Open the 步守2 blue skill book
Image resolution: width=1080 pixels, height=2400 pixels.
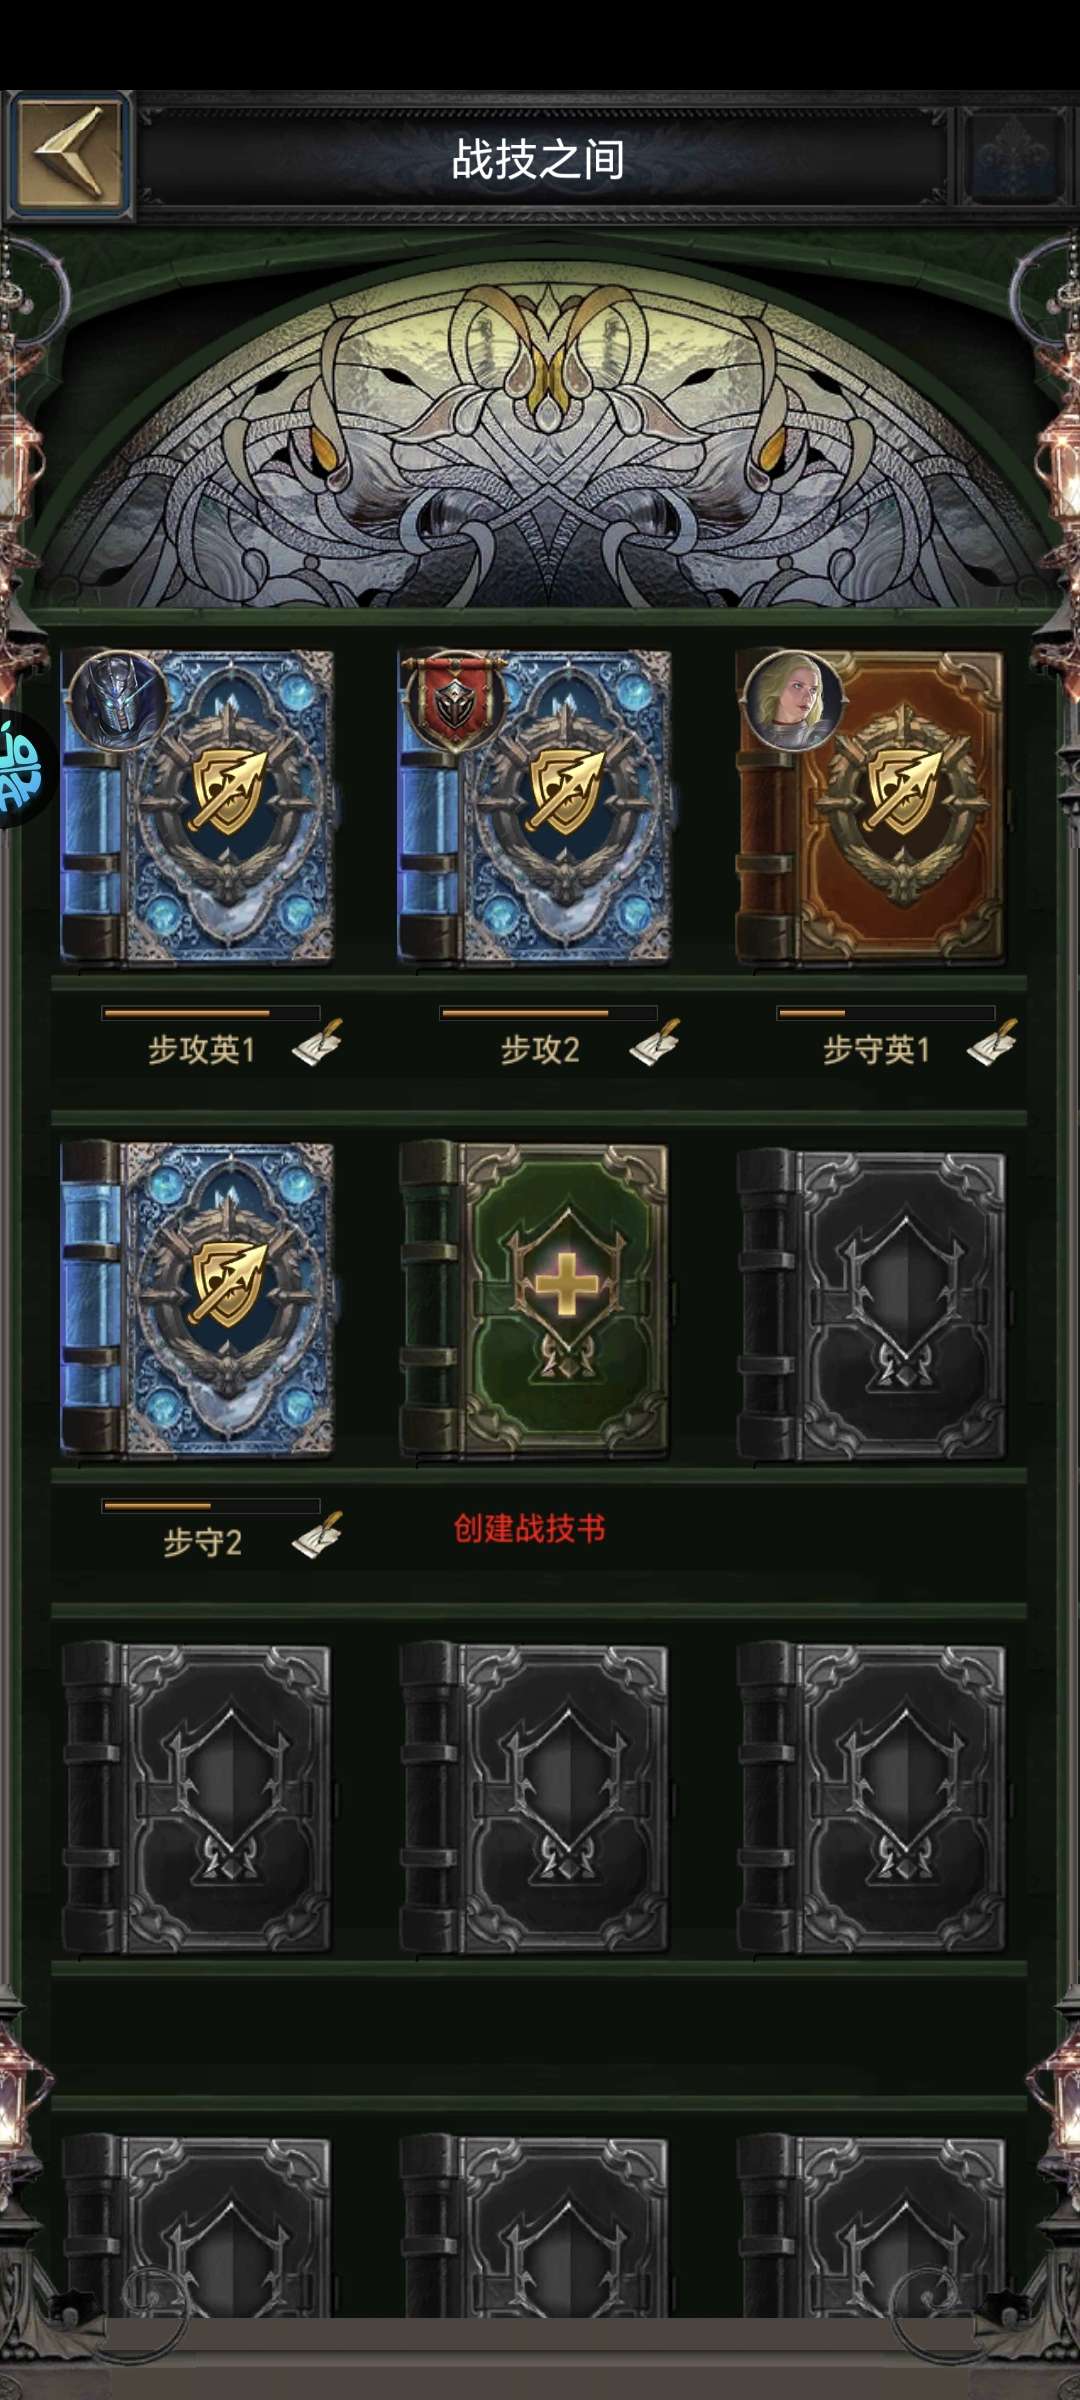(x=197, y=1299)
